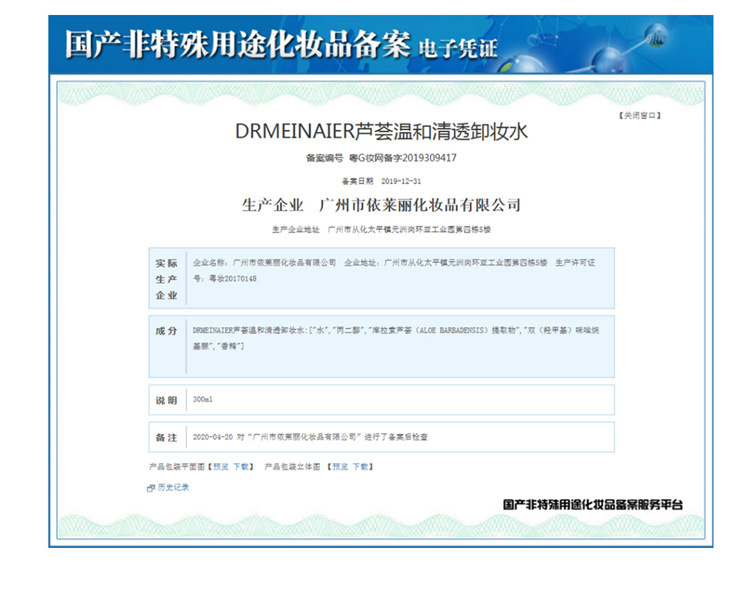750x594 pixels.
Task: Click license number 粤妆20170148
Action: pos(232,279)
